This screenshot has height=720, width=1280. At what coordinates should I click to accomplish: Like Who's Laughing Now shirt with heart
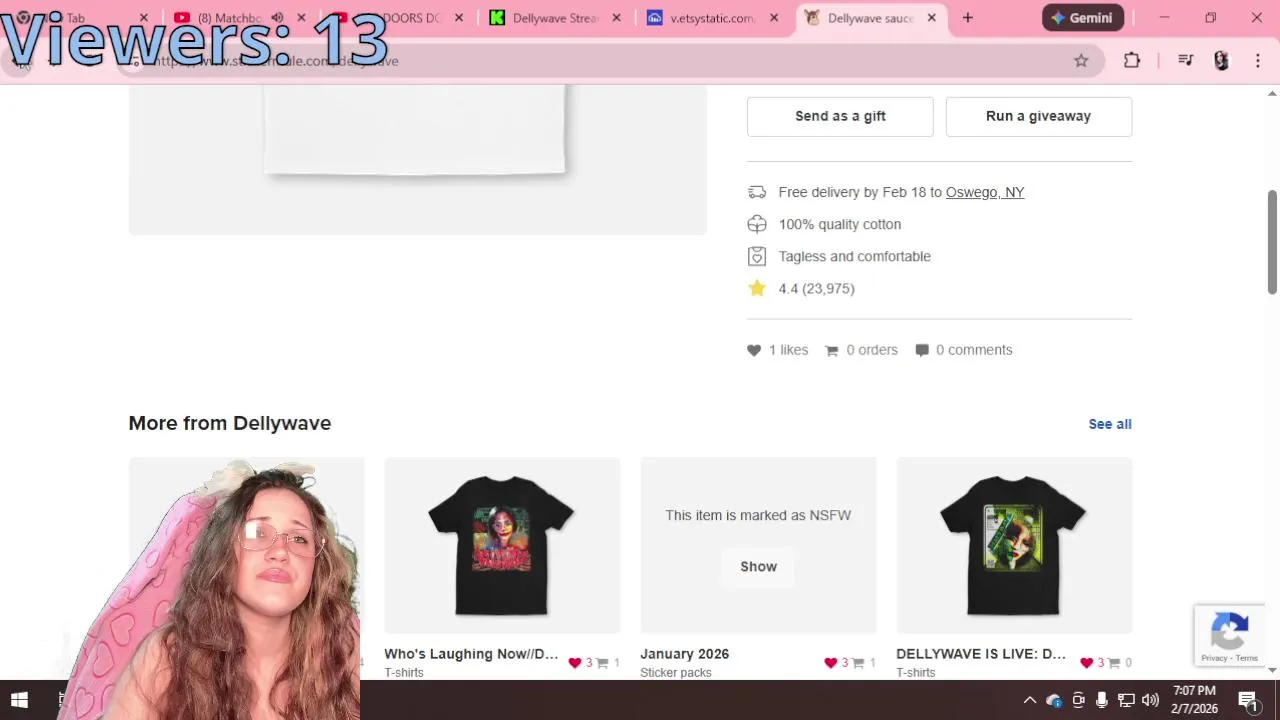(x=575, y=663)
